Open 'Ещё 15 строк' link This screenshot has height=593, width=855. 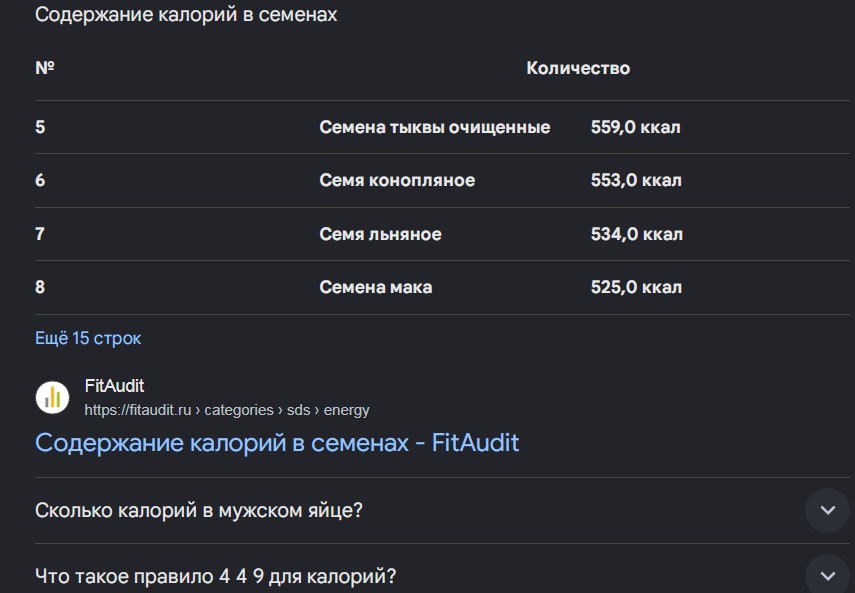(x=88, y=338)
